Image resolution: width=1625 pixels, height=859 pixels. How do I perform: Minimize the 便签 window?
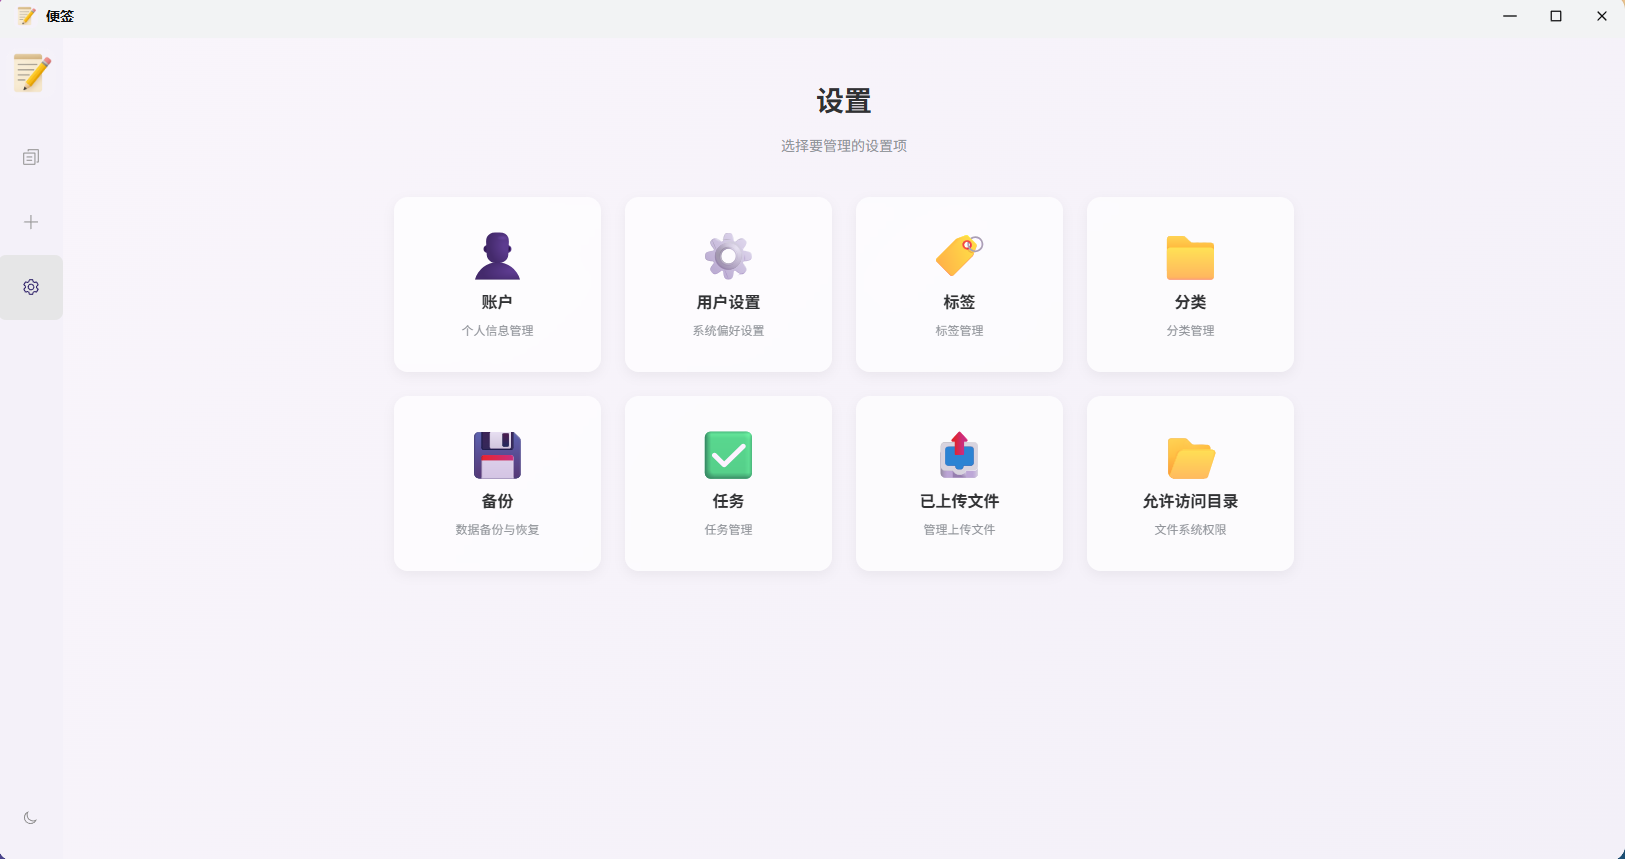1510,16
